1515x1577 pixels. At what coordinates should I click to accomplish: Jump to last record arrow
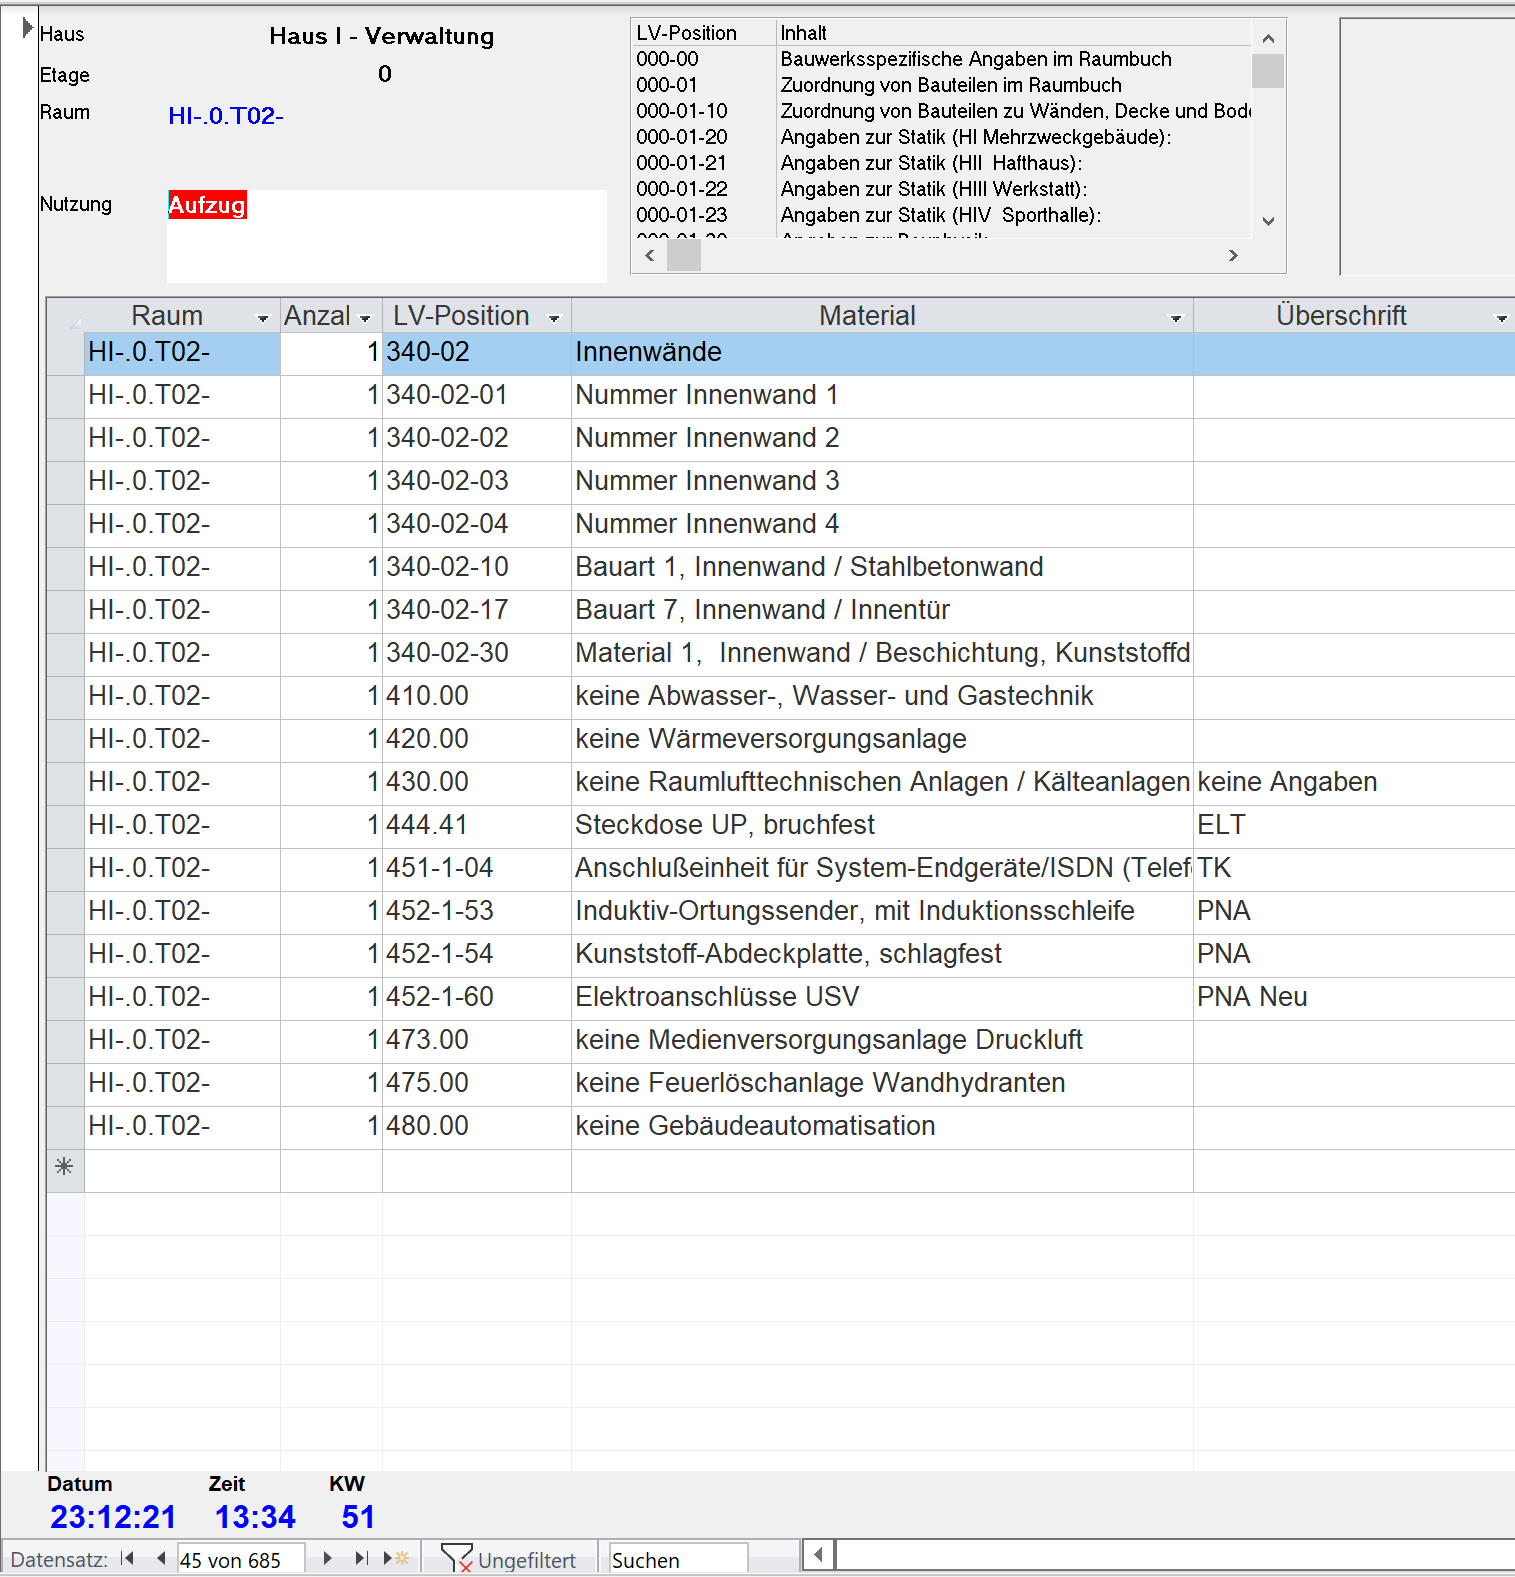pos(361,1558)
